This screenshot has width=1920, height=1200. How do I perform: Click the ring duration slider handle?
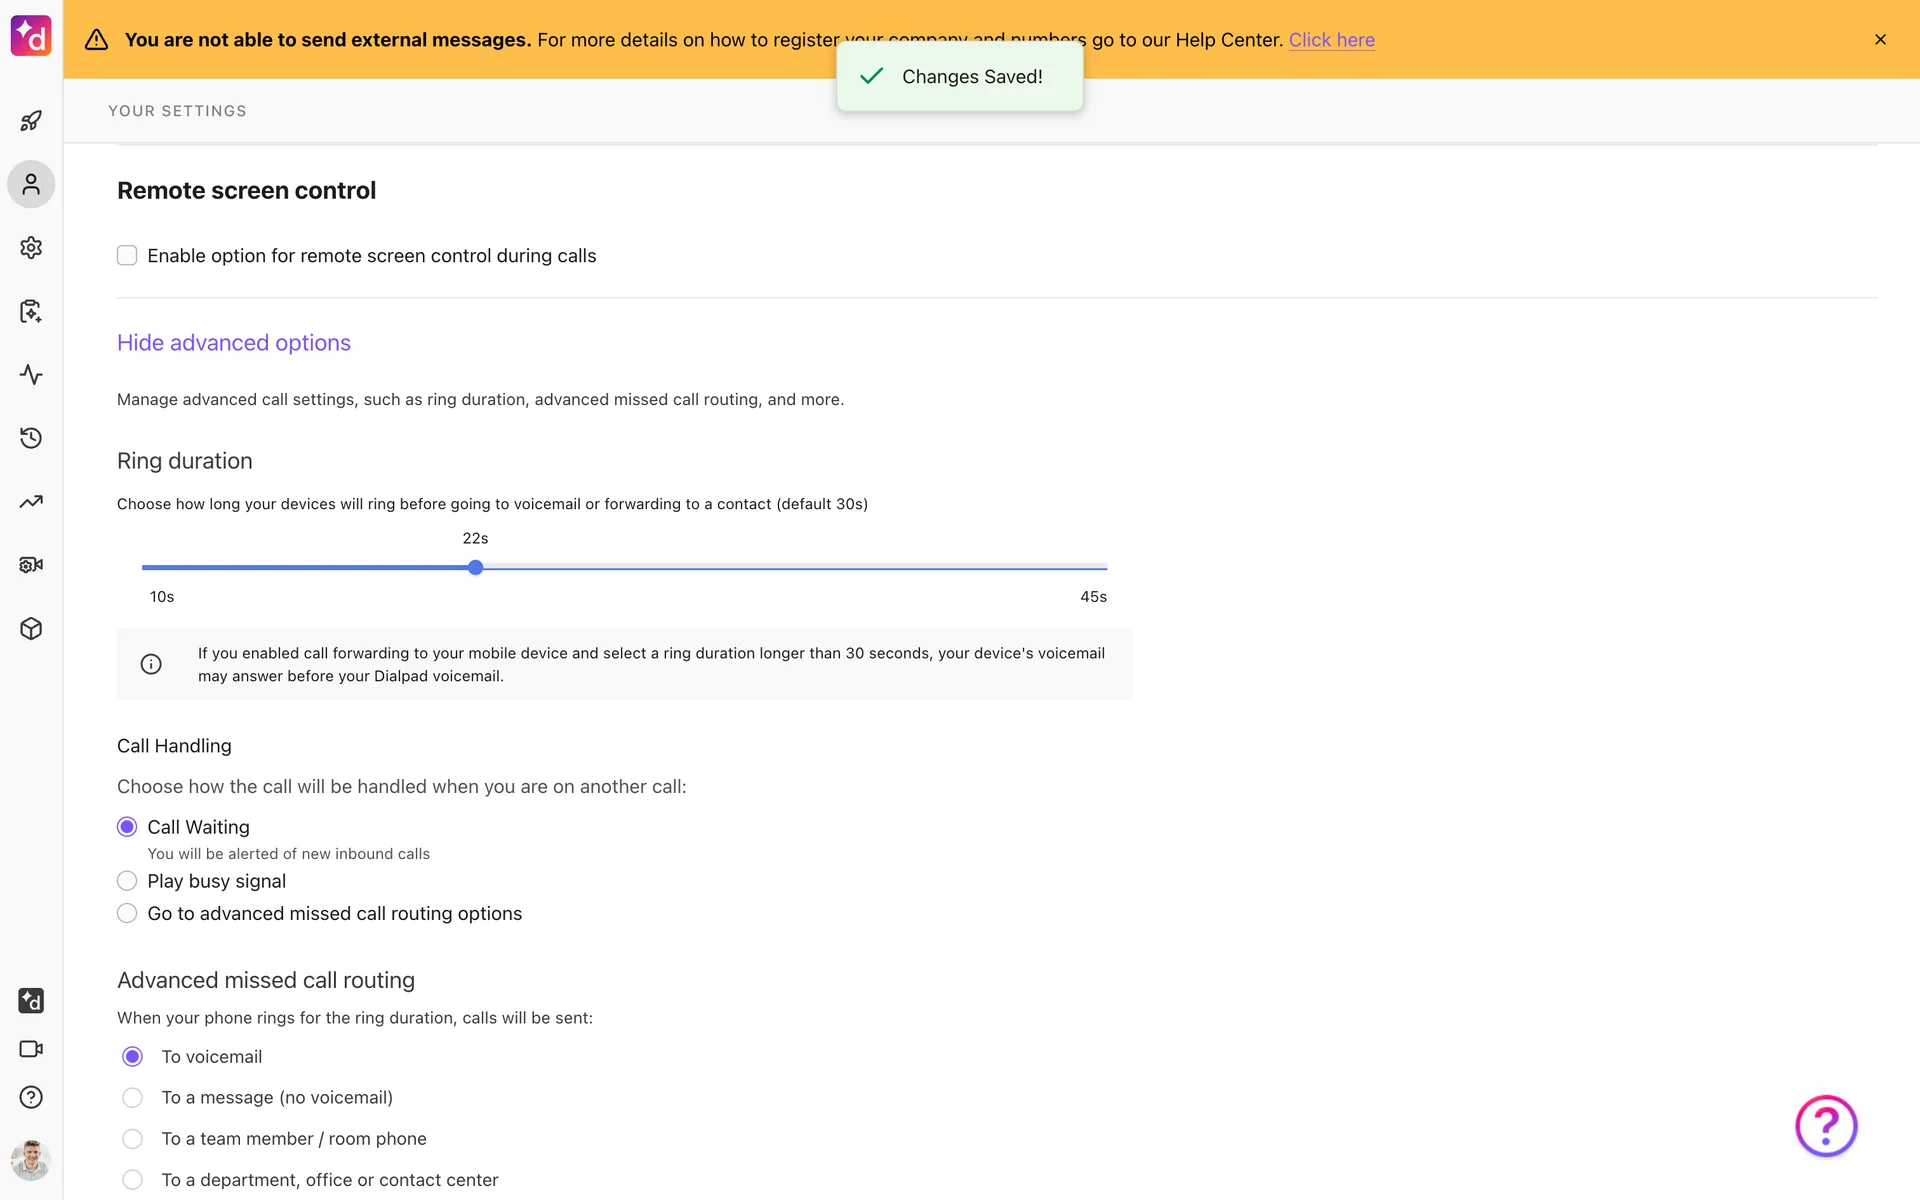(x=476, y=568)
